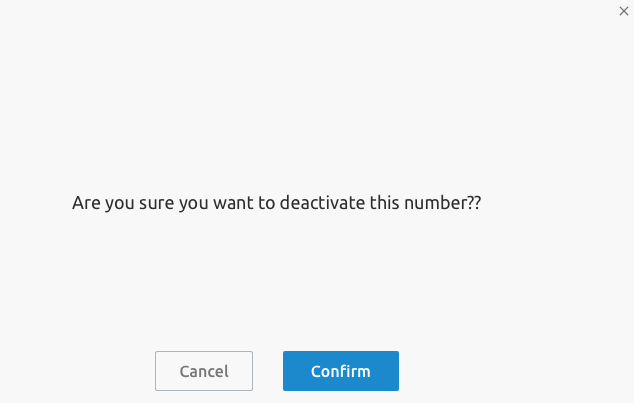The width and height of the screenshot is (634, 403).
Task: Cancel the number deactivation
Action: pyautogui.click(x=204, y=371)
